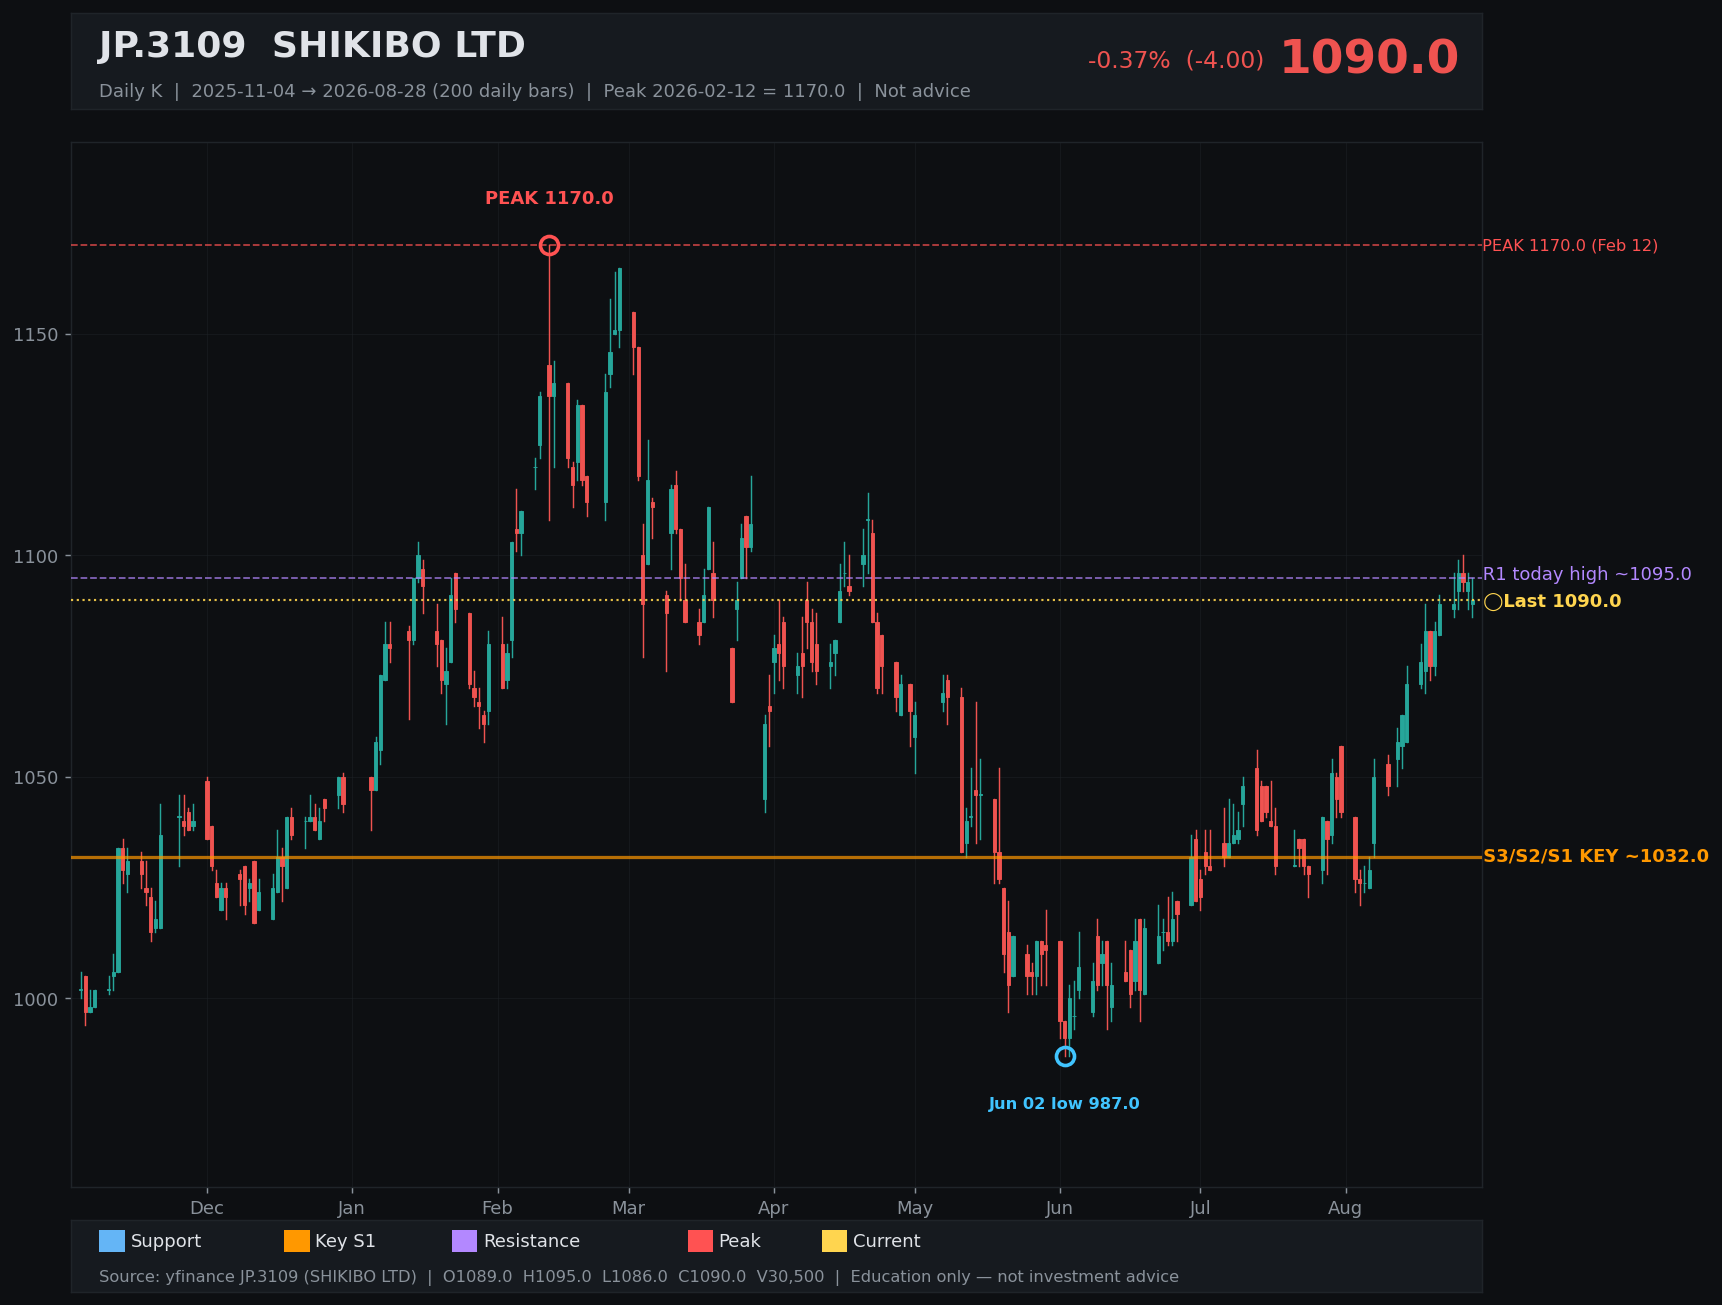The image size is (1722, 1305).
Task: Select the "Key S1" legend label
Action: (x=345, y=1241)
